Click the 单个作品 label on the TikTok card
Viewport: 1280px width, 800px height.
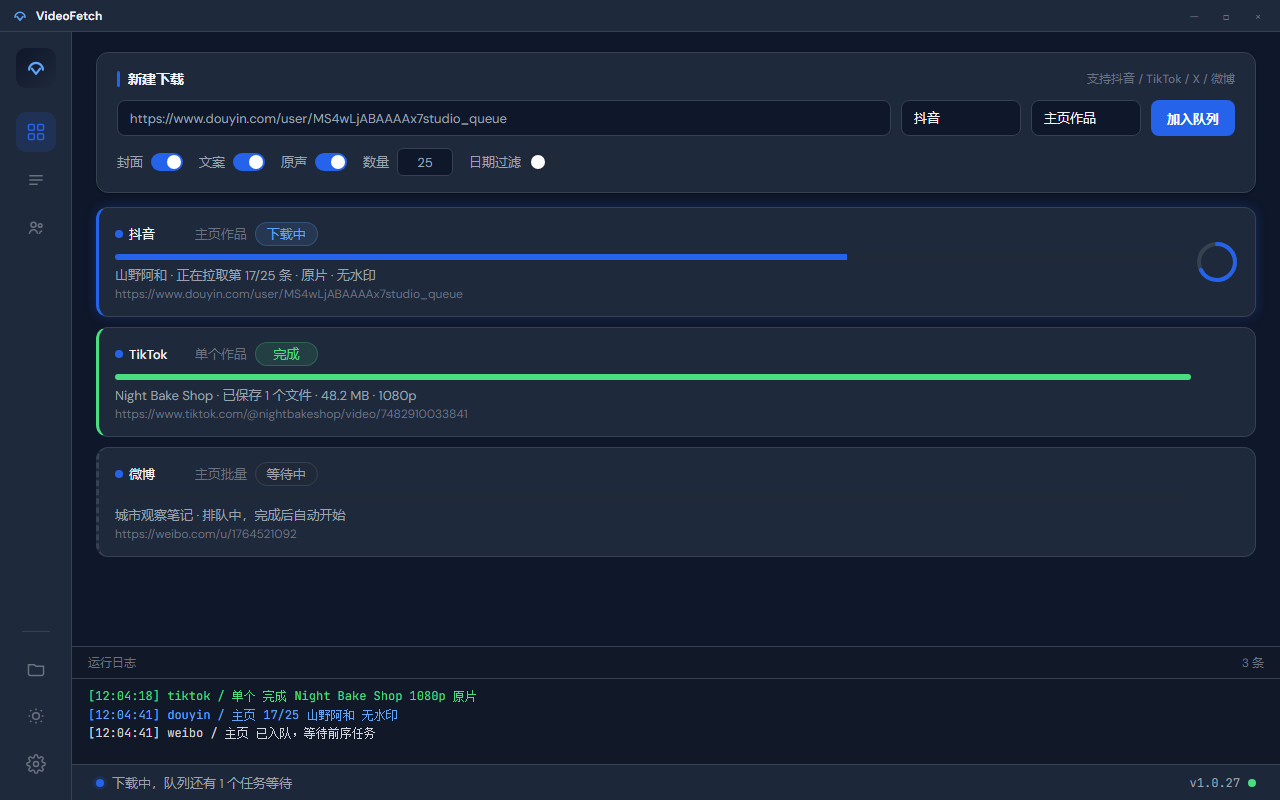(x=221, y=354)
